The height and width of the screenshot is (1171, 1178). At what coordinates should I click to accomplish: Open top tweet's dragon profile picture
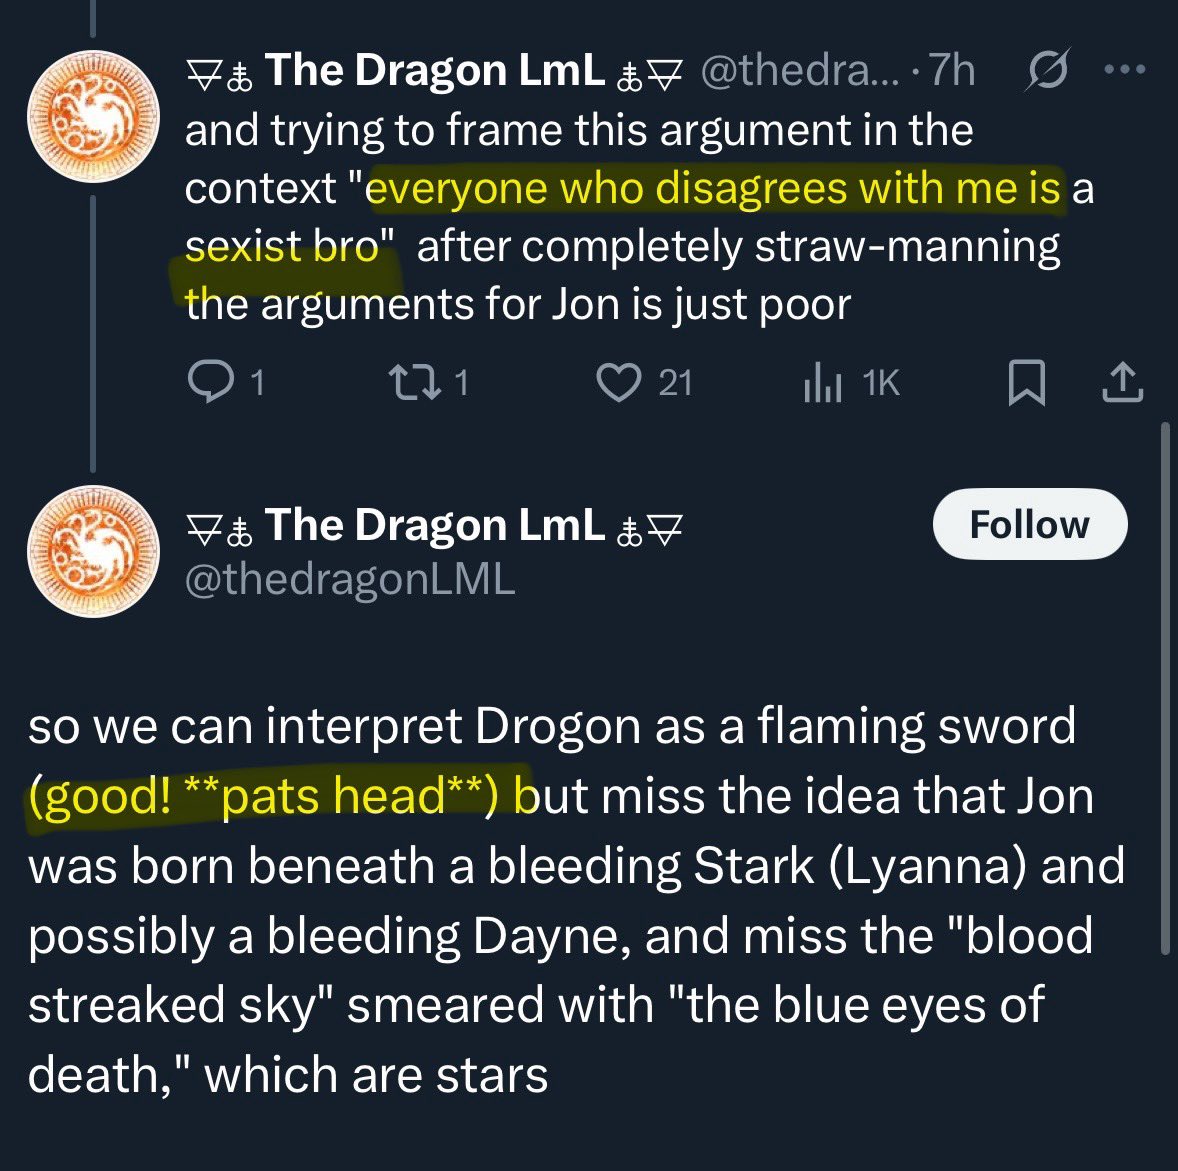(93, 116)
